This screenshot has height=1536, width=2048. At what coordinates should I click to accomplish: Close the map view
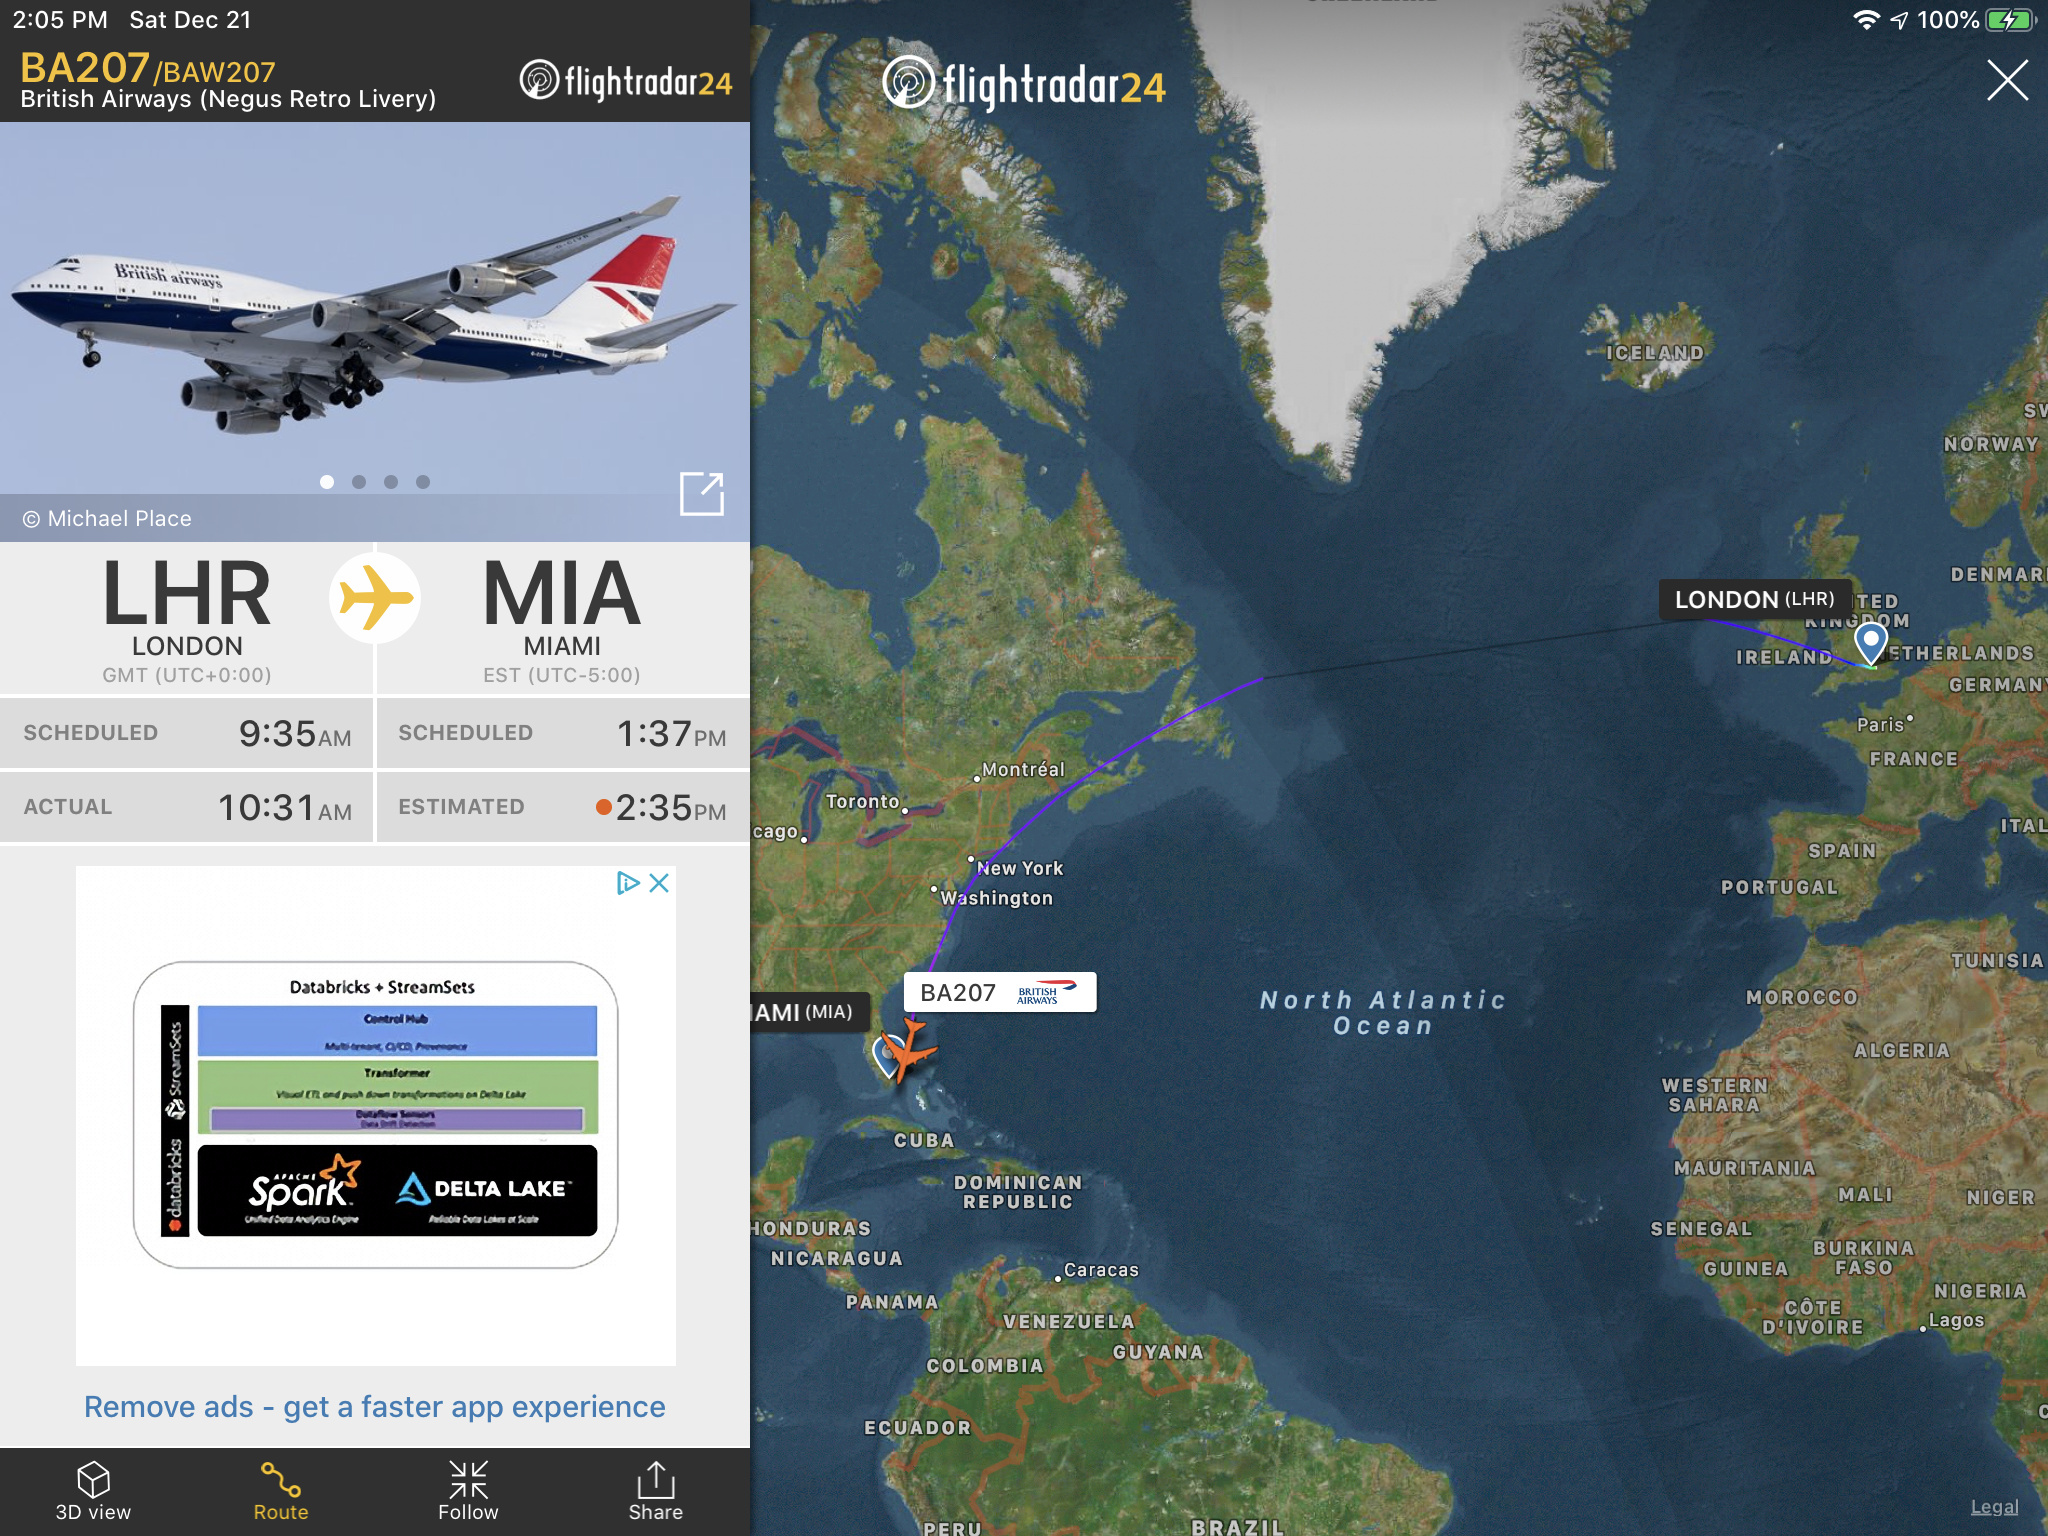[2007, 80]
